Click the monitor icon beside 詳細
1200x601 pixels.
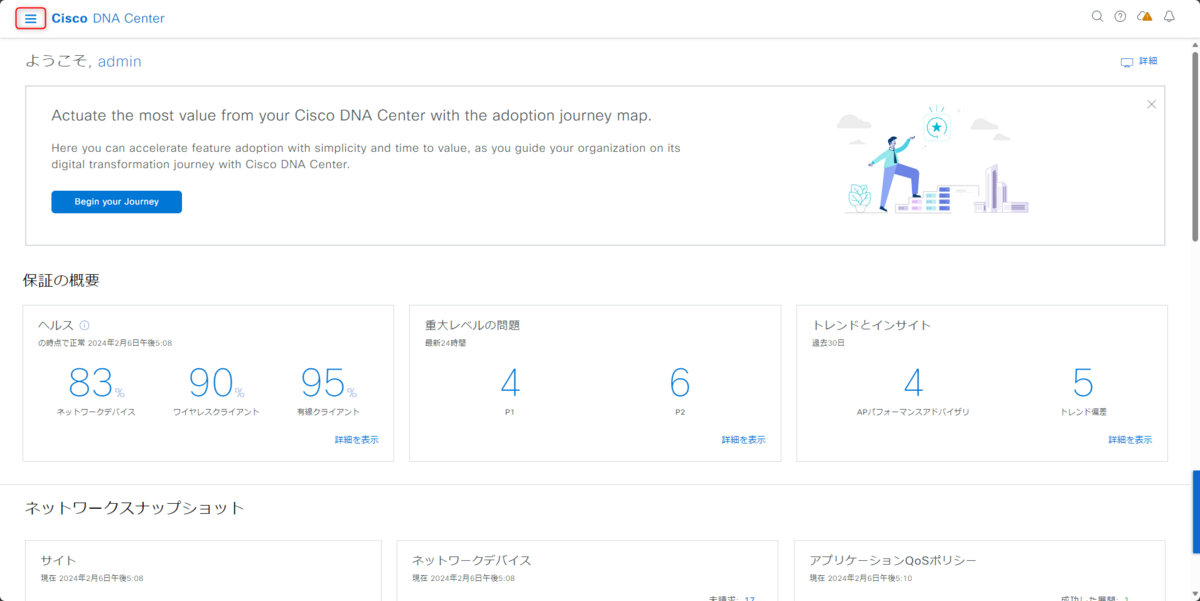click(x=1127, y=62)
